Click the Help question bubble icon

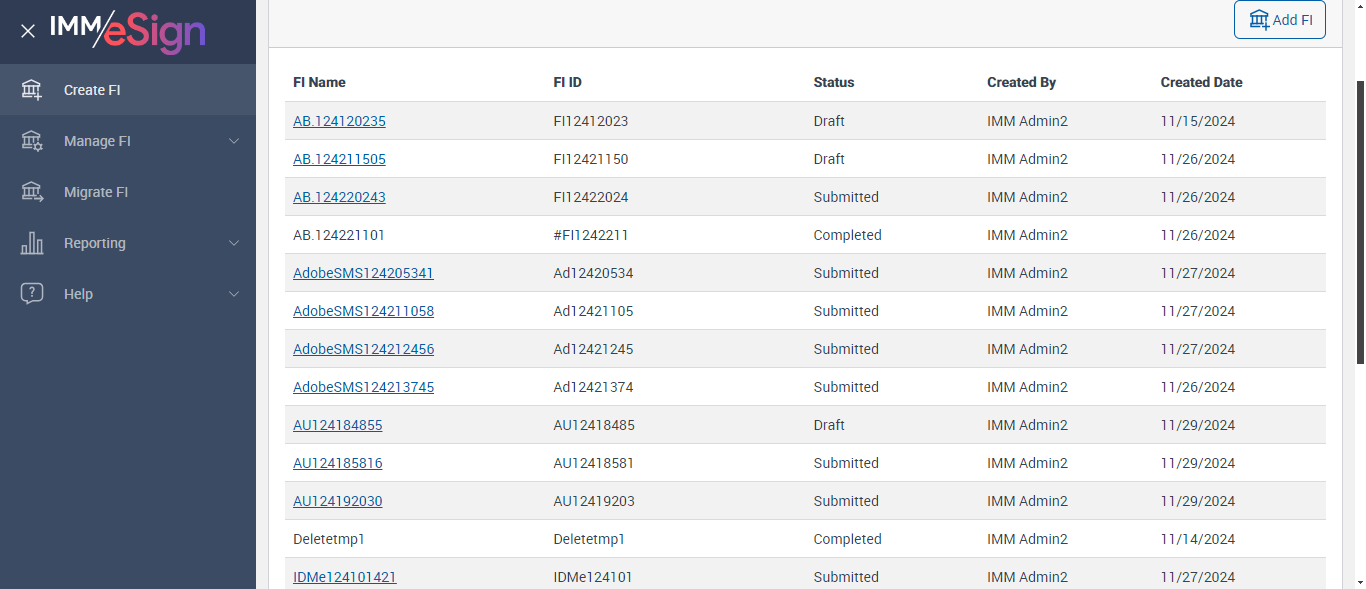pos(32,294)
